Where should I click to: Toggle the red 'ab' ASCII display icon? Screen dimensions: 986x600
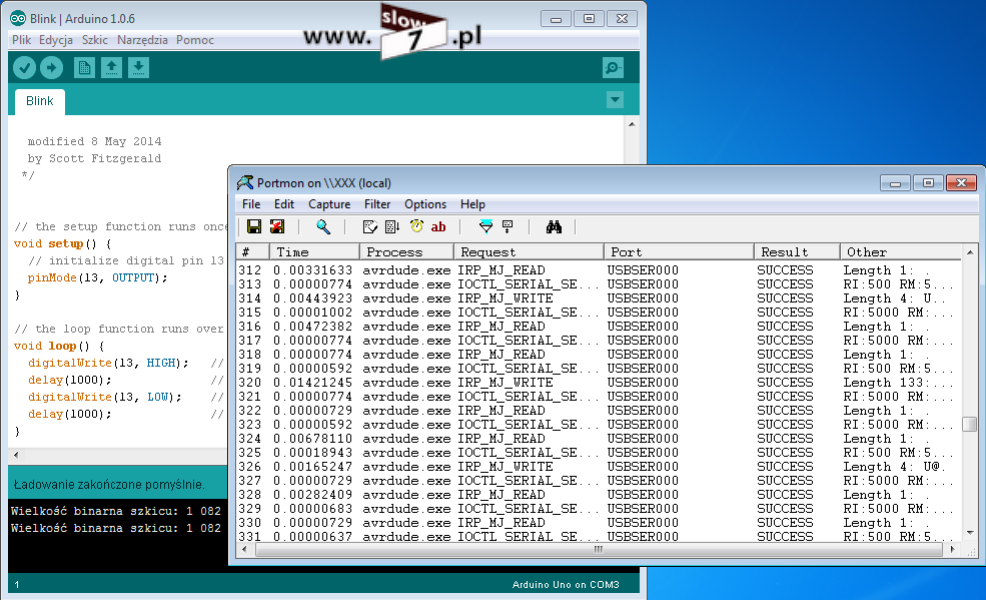click(x=438, y=226)
